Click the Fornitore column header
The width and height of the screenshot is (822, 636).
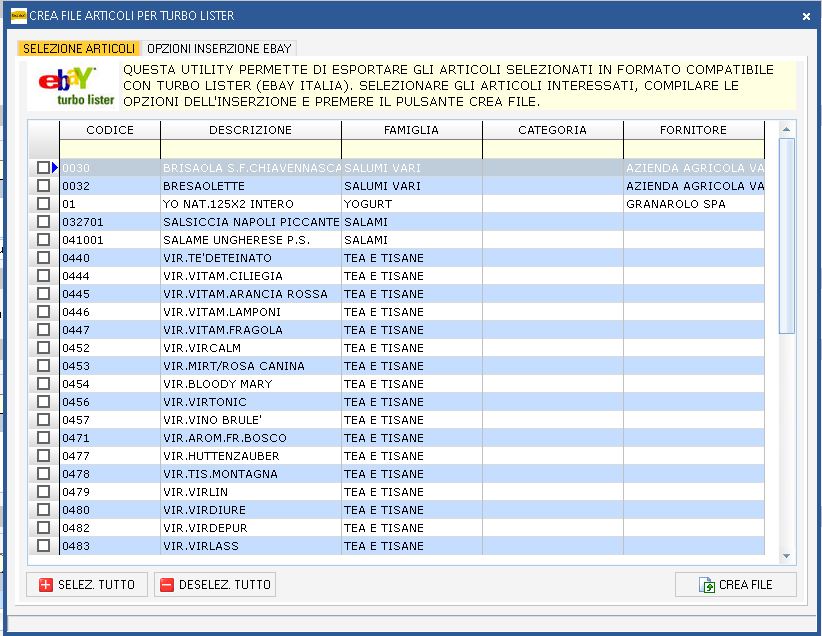click(694, 130)
